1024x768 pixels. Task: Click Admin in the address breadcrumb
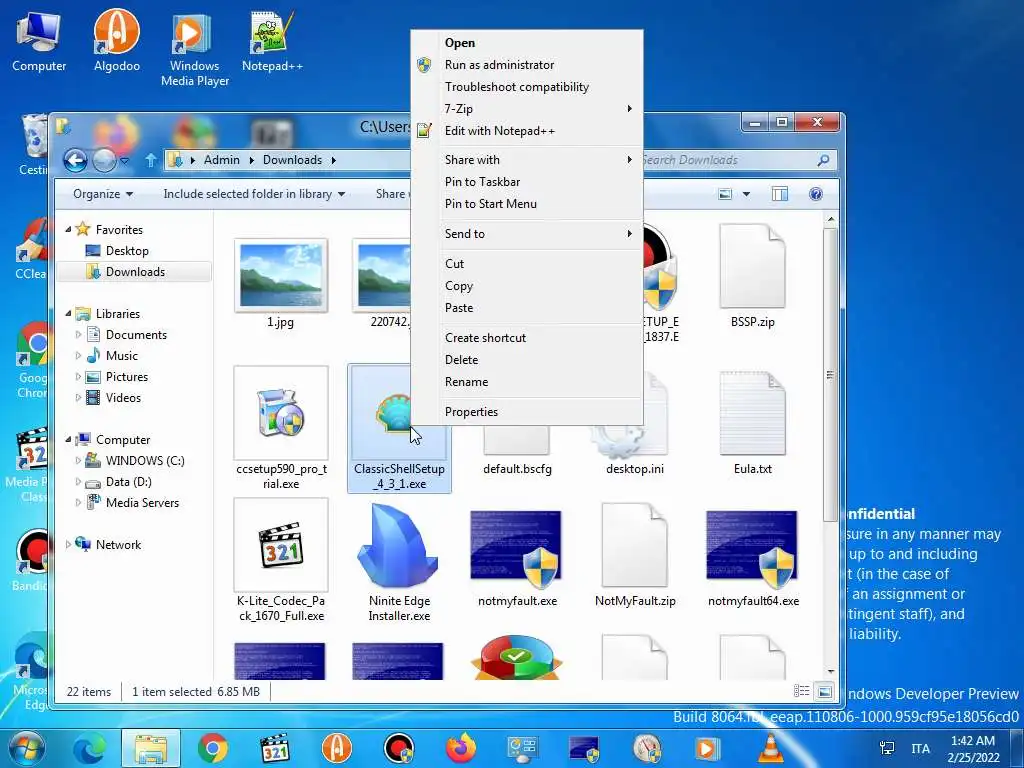(221, 160)
